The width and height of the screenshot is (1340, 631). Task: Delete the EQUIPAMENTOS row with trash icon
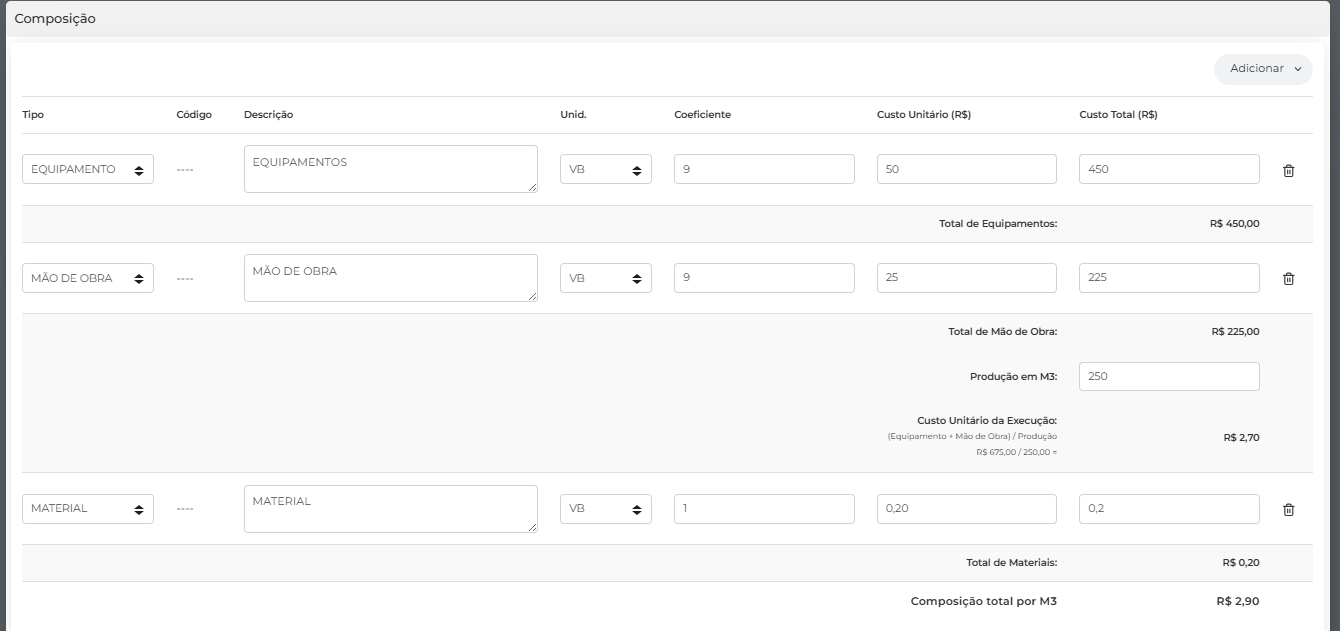1288,170
